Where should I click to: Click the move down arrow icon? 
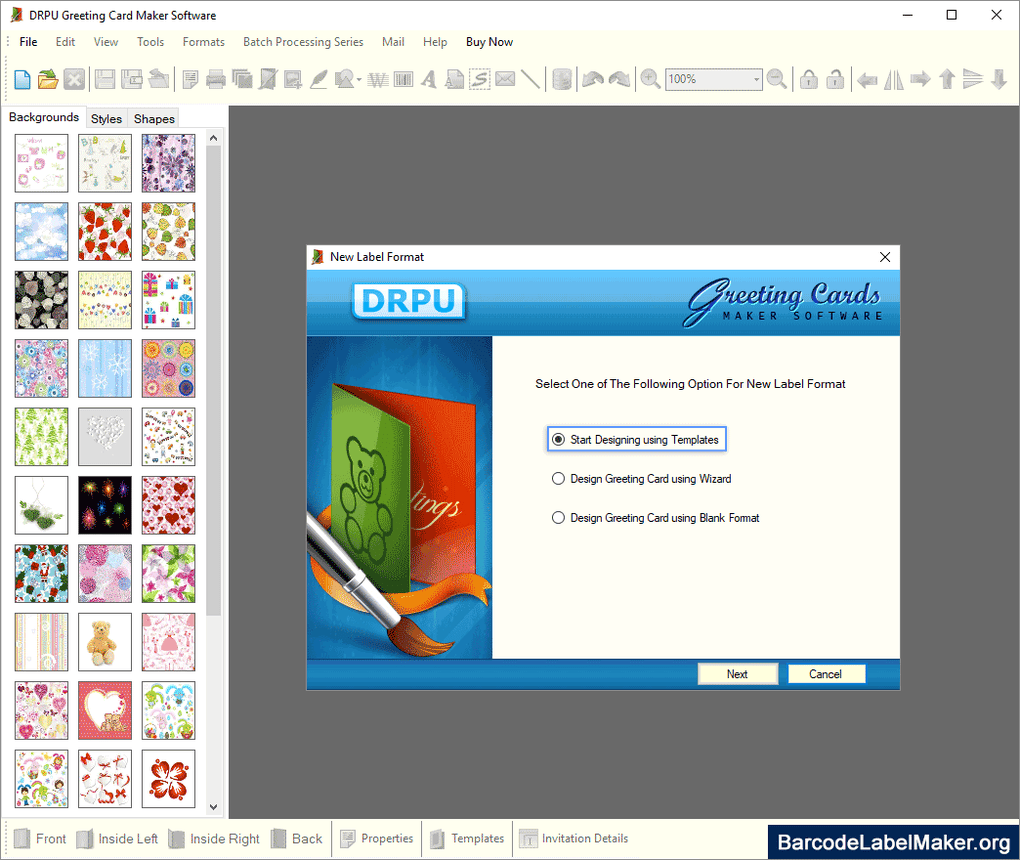[999, 79]
